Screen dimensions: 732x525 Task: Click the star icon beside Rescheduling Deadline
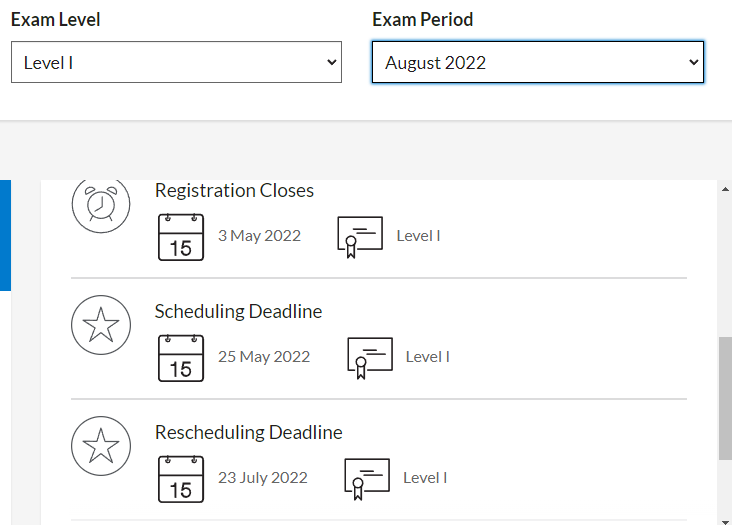[x=101, y=446]
